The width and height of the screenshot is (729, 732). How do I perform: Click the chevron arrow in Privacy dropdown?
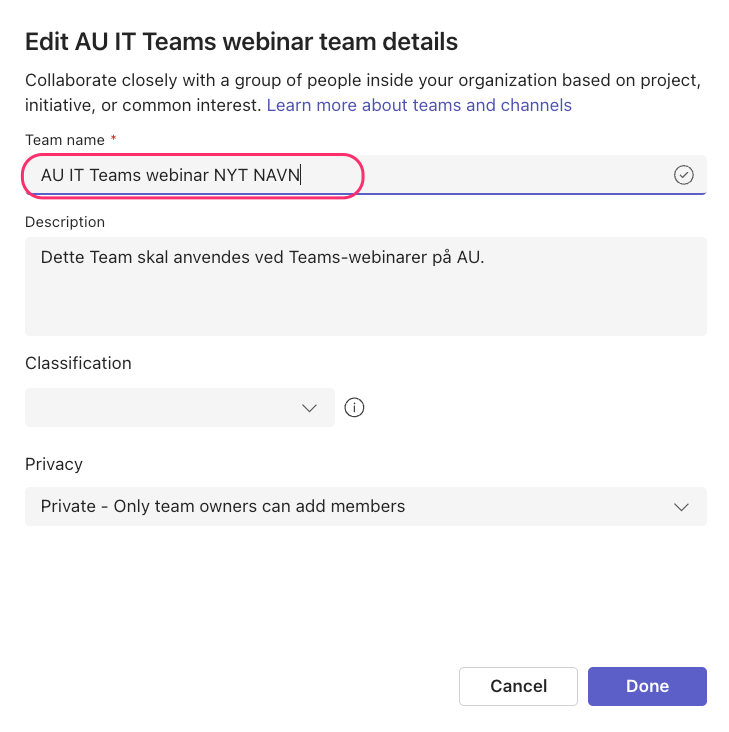(x=681, y=507)
